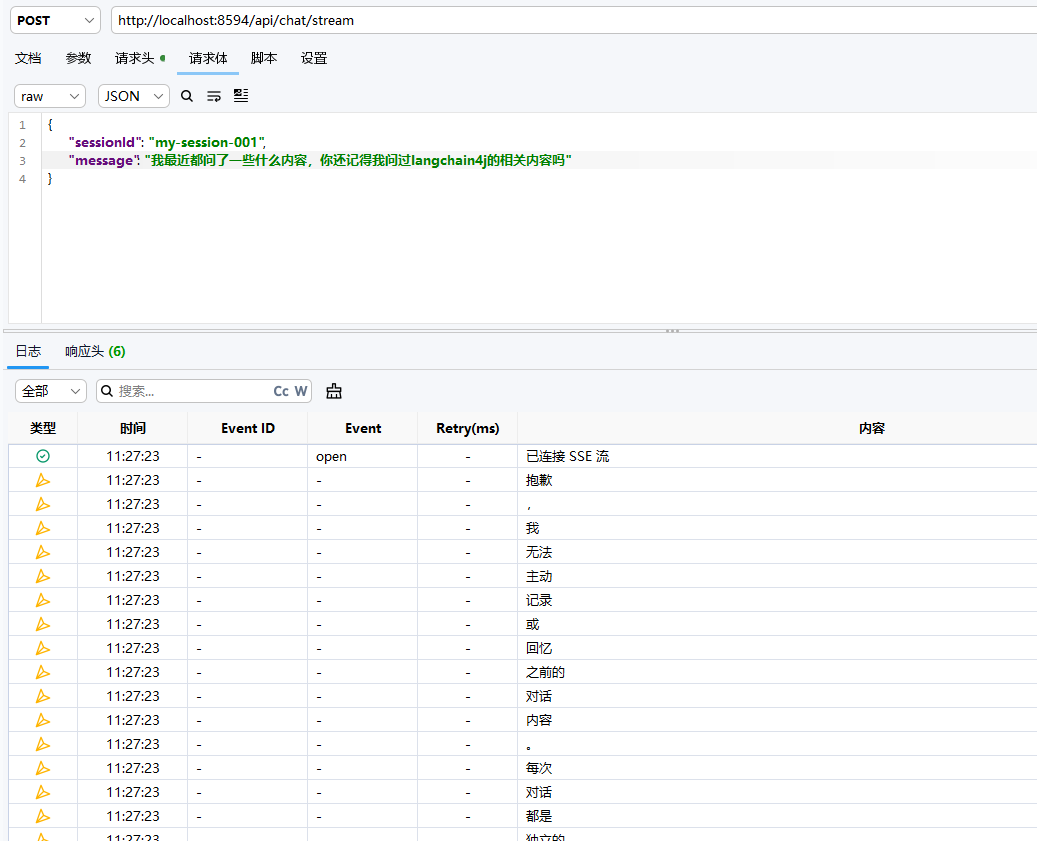The width and height of the screenshot is (1037, 841).
Task: Toggle whole-word W search option
Action: (301, 391)
